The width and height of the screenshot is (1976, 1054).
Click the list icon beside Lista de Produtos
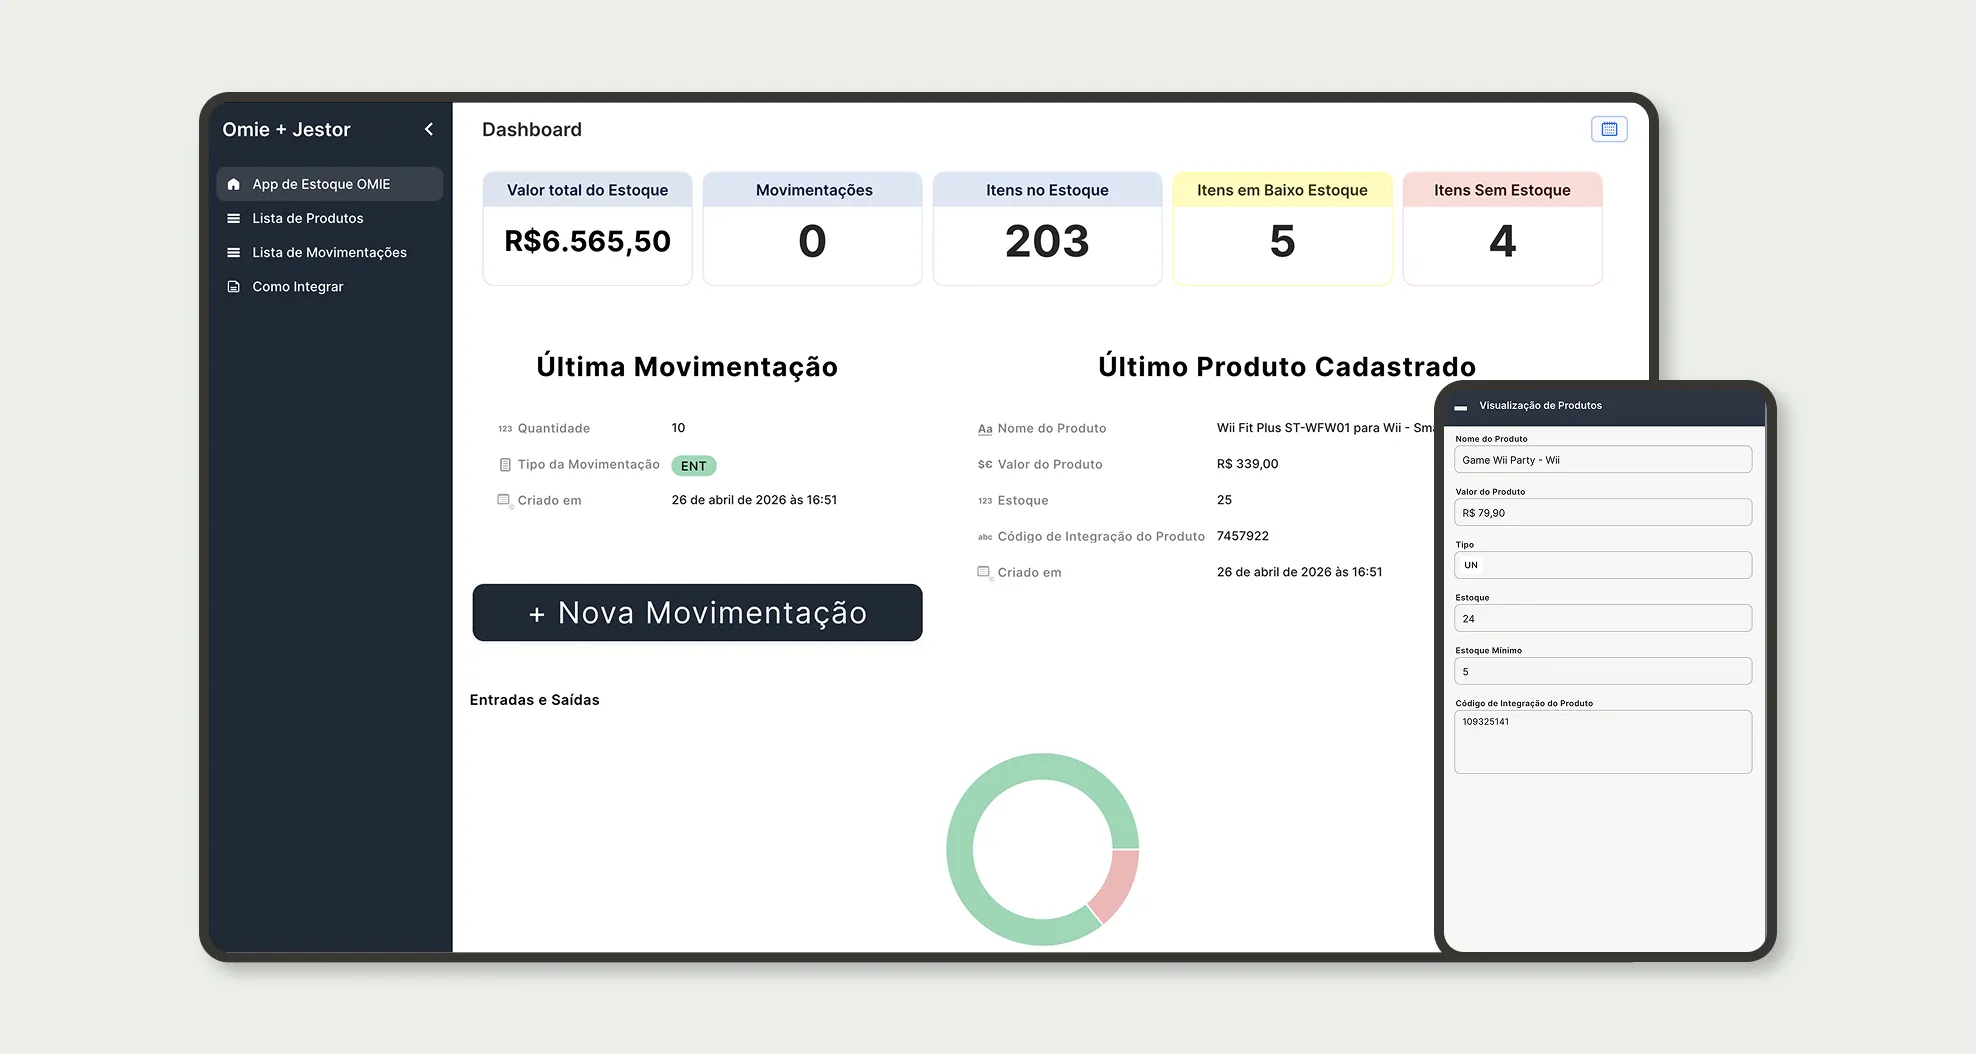pyautogui.click(x=234, y=218)
